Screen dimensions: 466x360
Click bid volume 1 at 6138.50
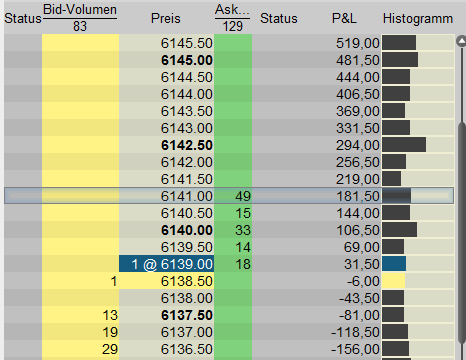coord(114,281)
